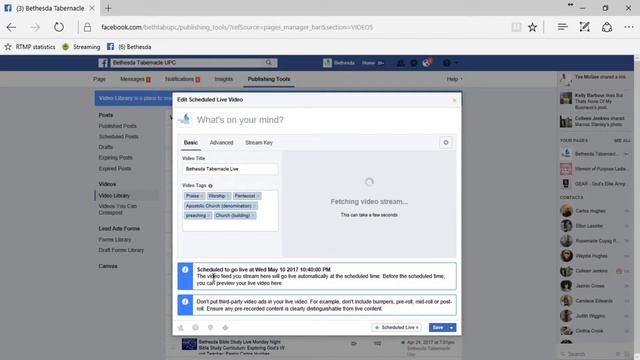
Task: Open Women of Purpose Ladies page in sidebar
Action: coord(594,169)
